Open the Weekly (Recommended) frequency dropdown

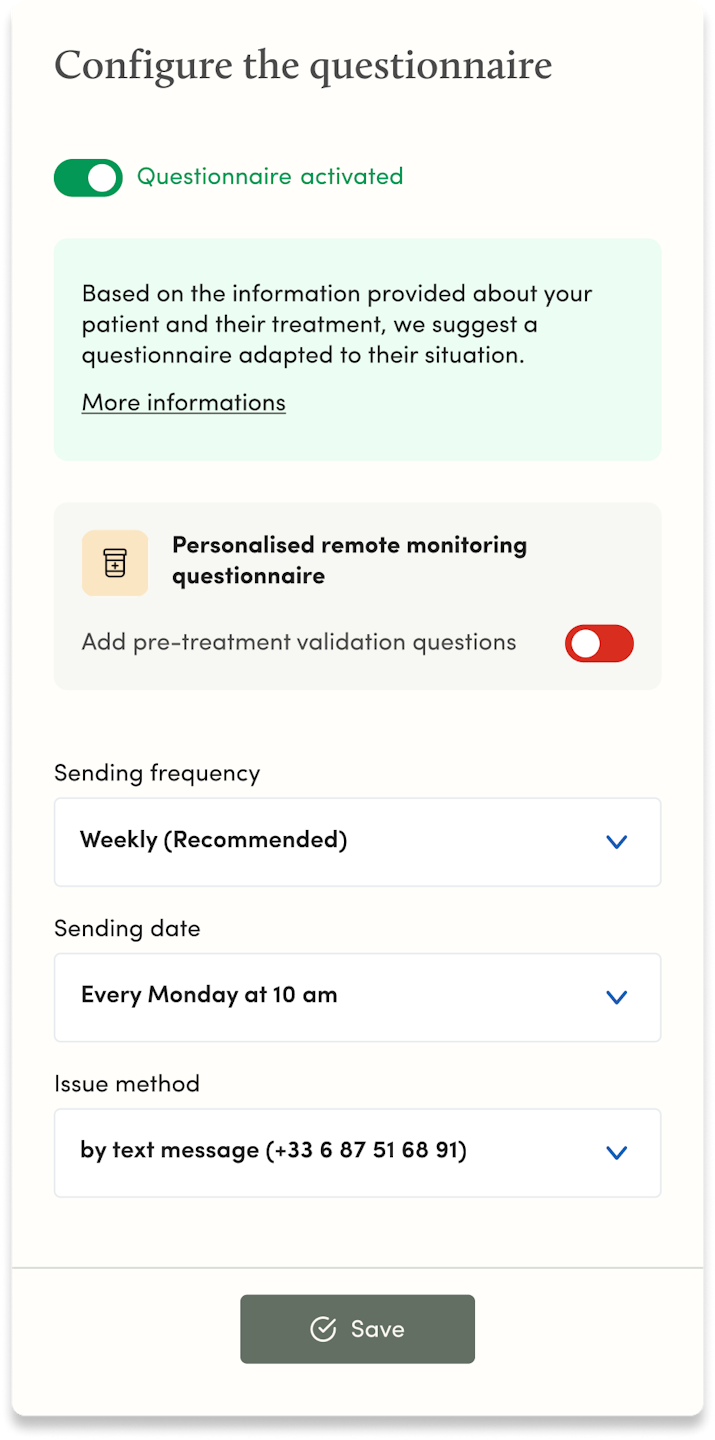click(x=357, y=841)
